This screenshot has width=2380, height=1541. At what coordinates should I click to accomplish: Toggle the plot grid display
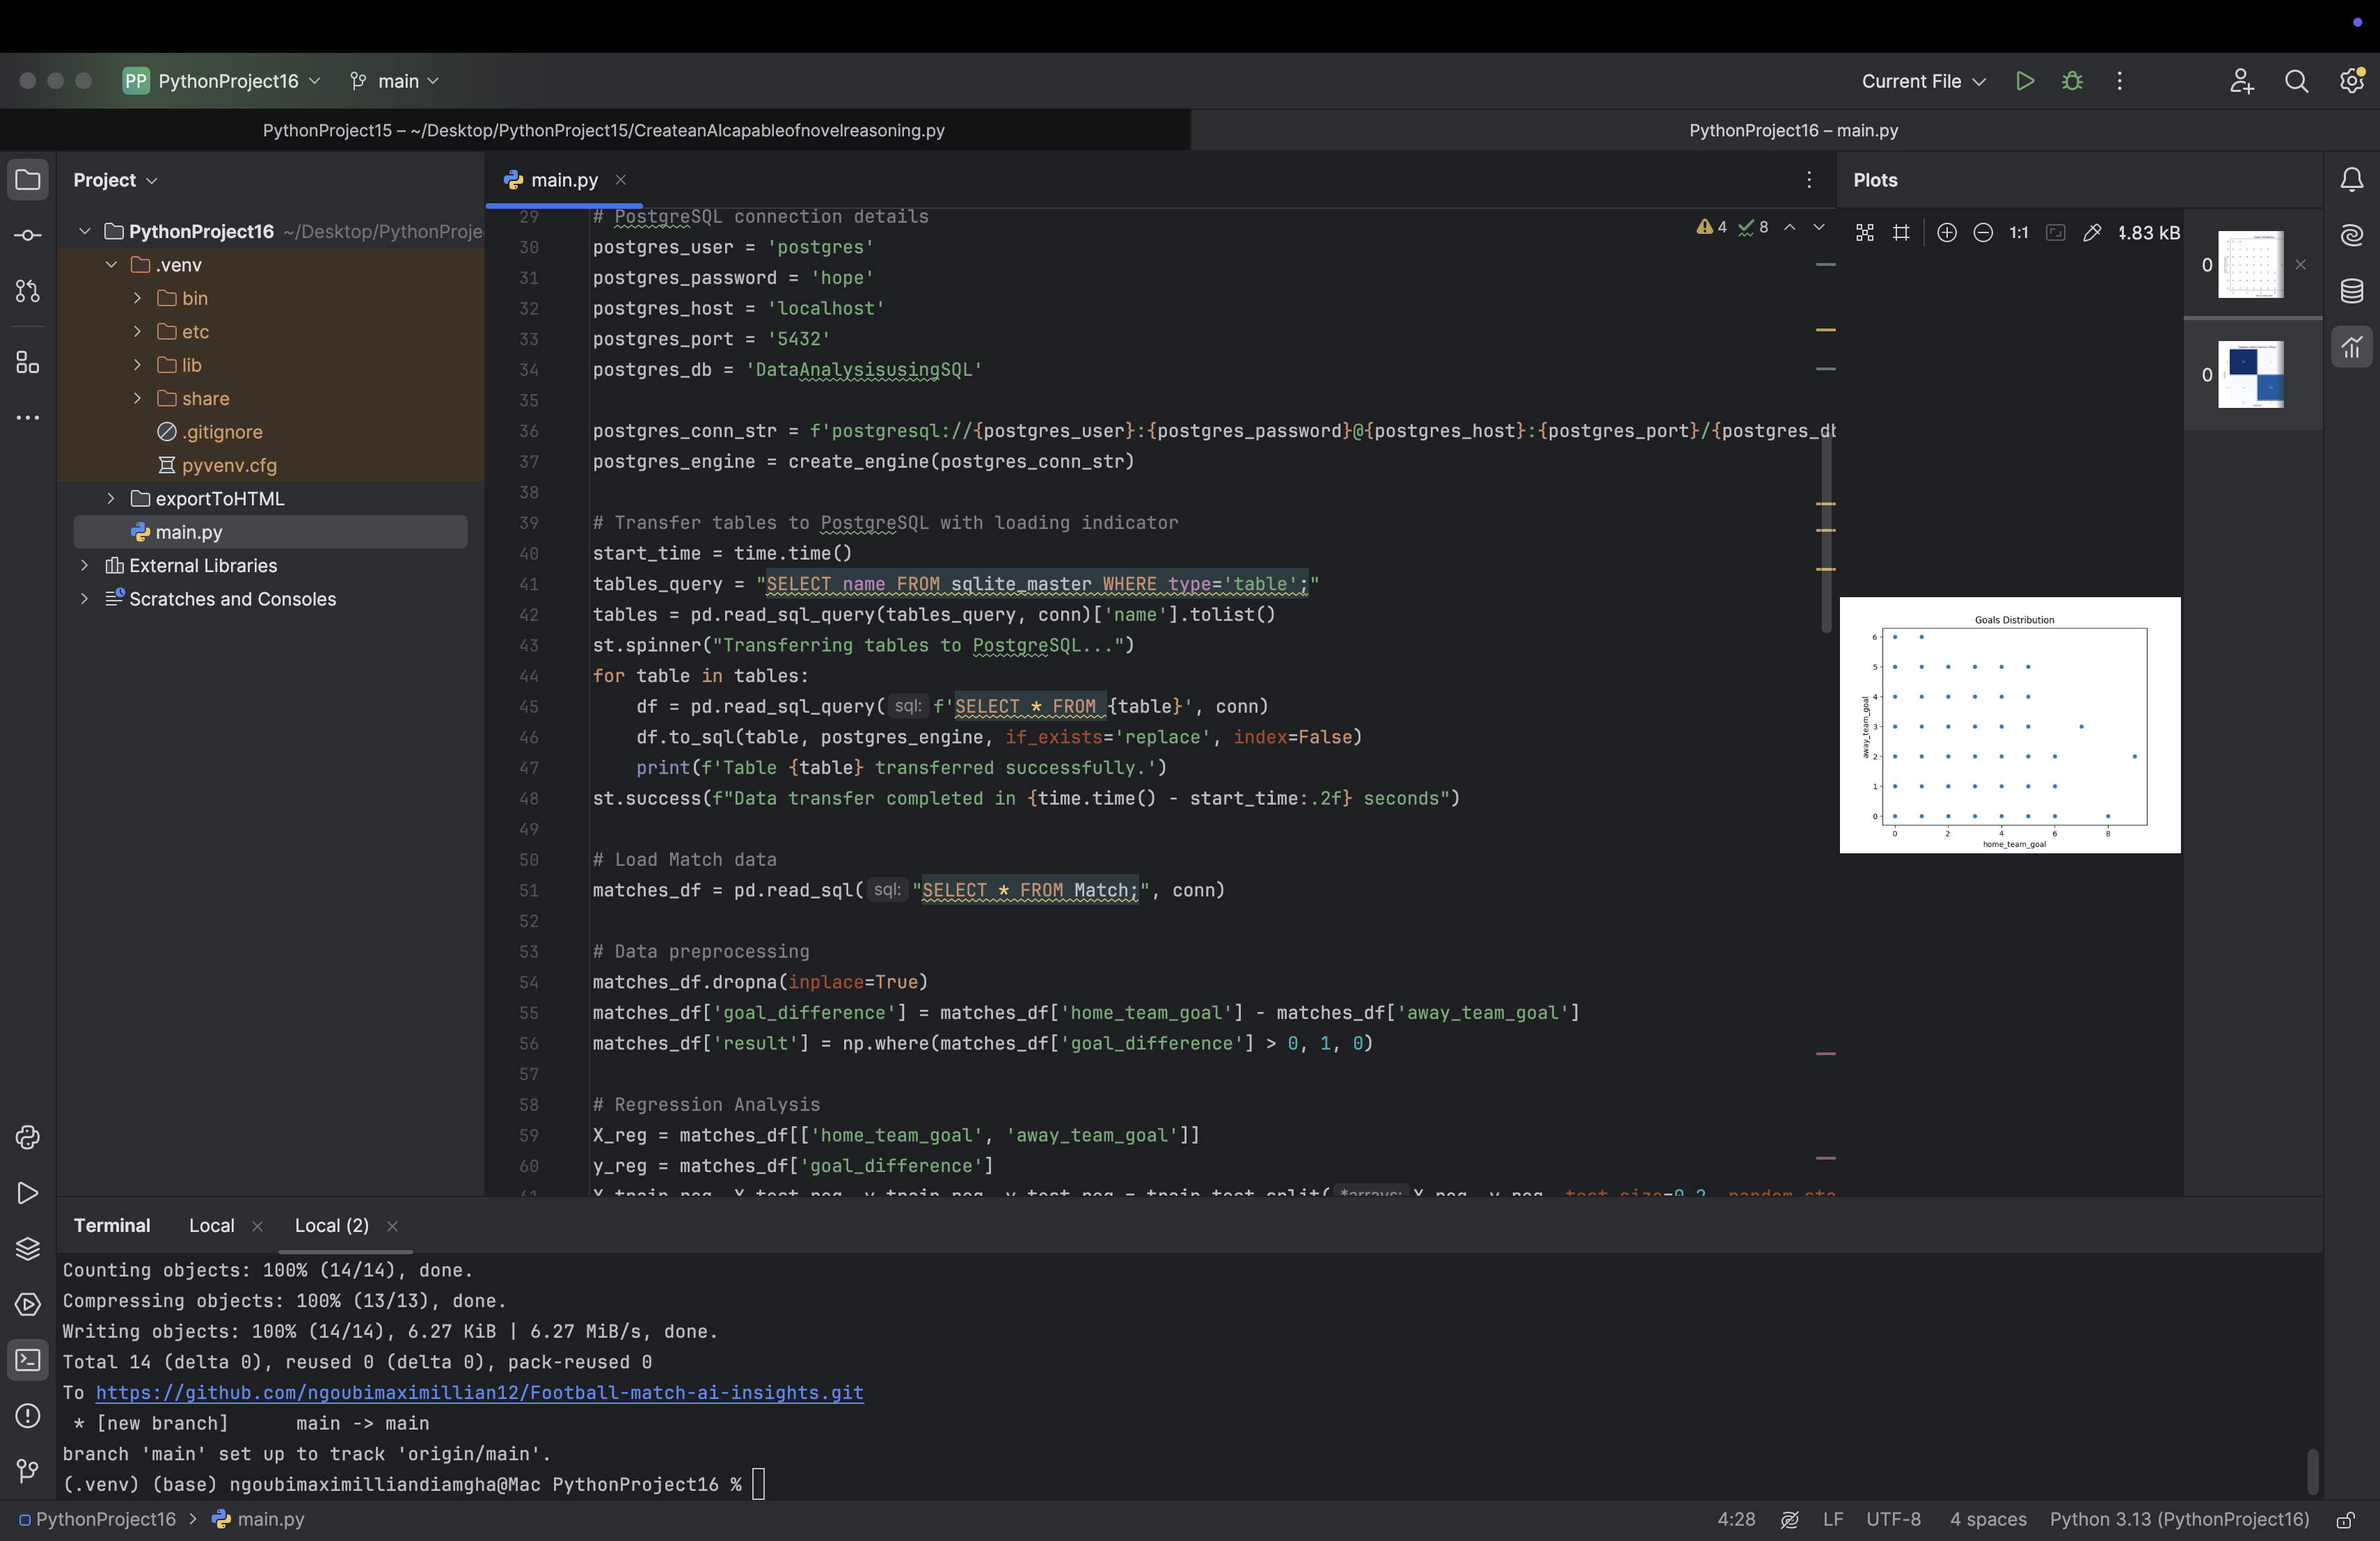click(x=1901, y=233)
